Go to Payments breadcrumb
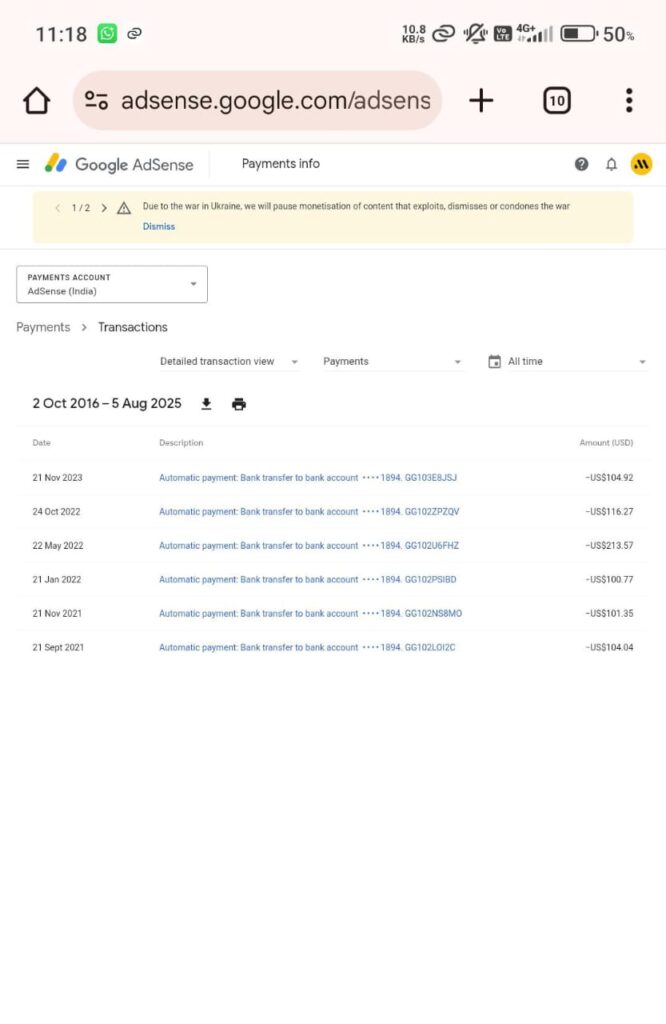Screen dimensions: 666x1024 [43, 327]
